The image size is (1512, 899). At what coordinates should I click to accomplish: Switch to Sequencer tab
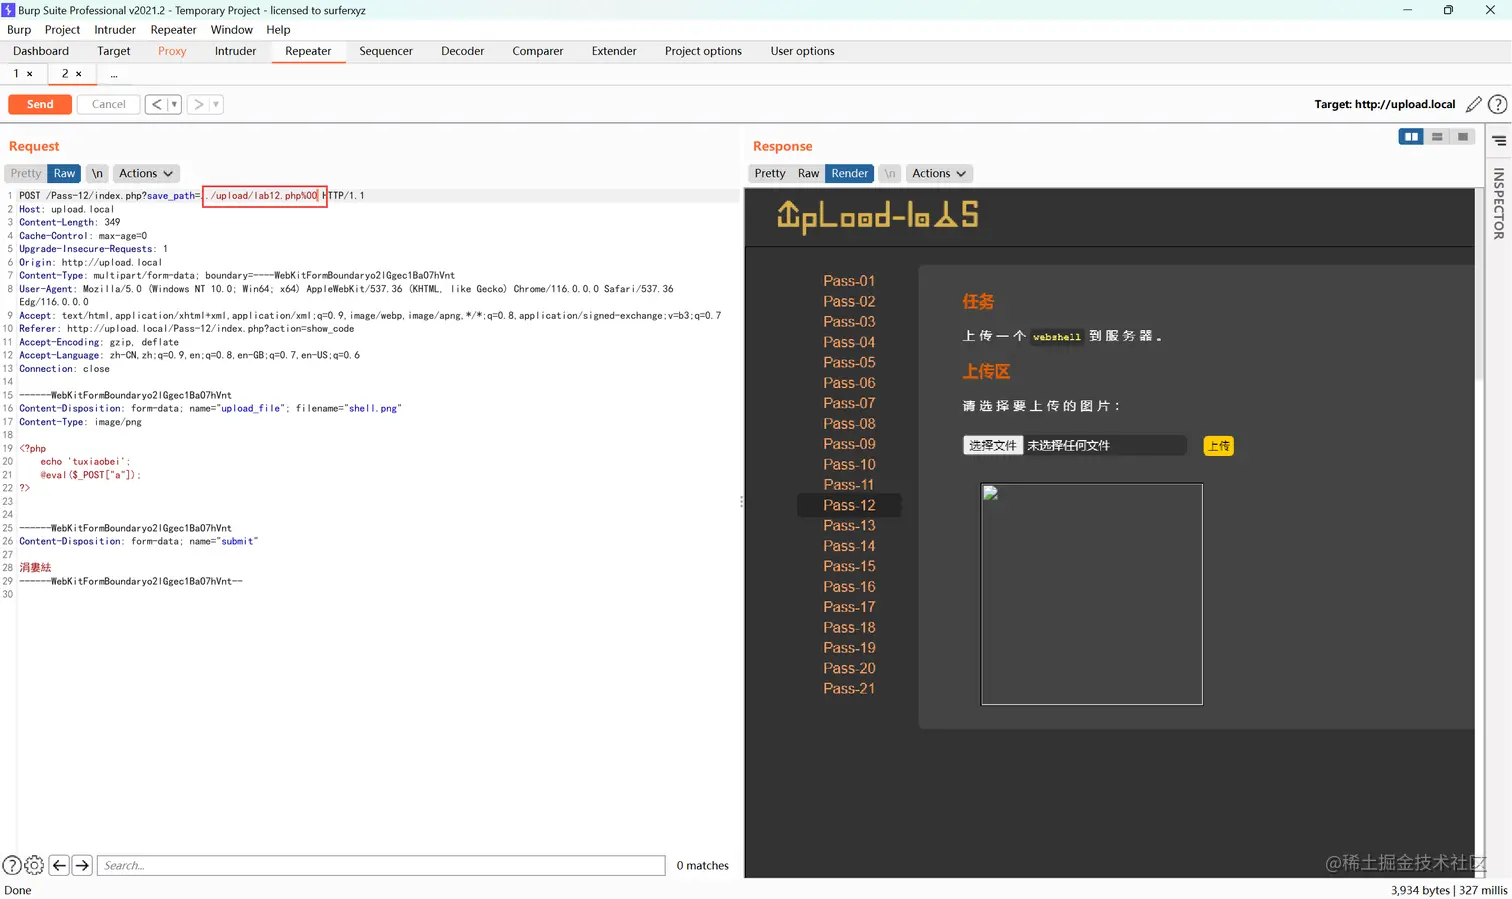tap(386, 51)
